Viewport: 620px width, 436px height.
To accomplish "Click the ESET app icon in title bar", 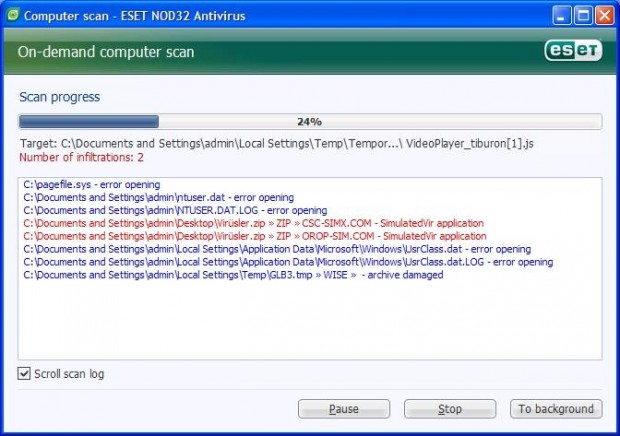I will coord(13,15).
